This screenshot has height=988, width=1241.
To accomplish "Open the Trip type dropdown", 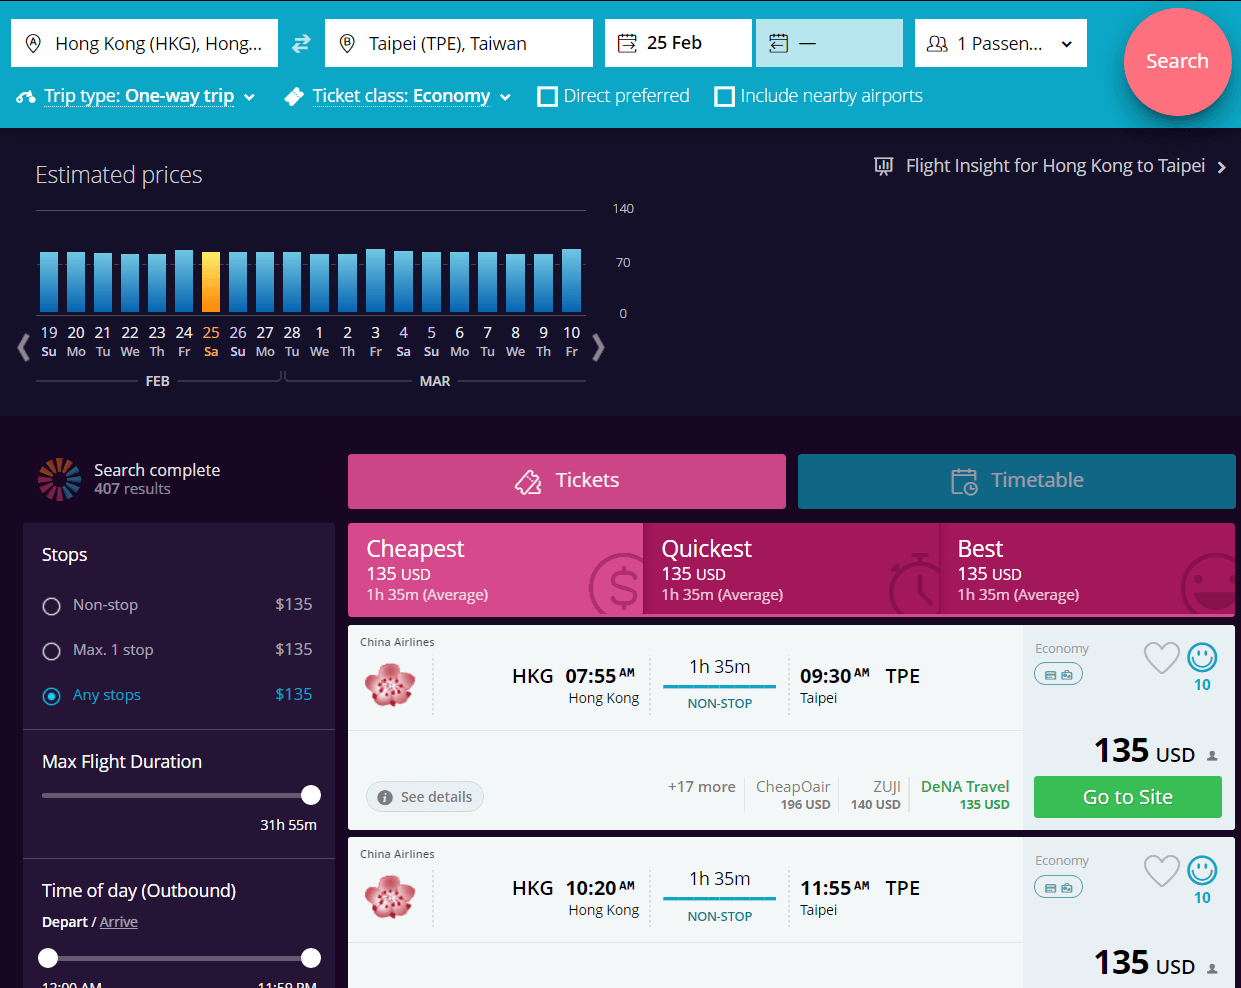I will (x=138, y=97).
